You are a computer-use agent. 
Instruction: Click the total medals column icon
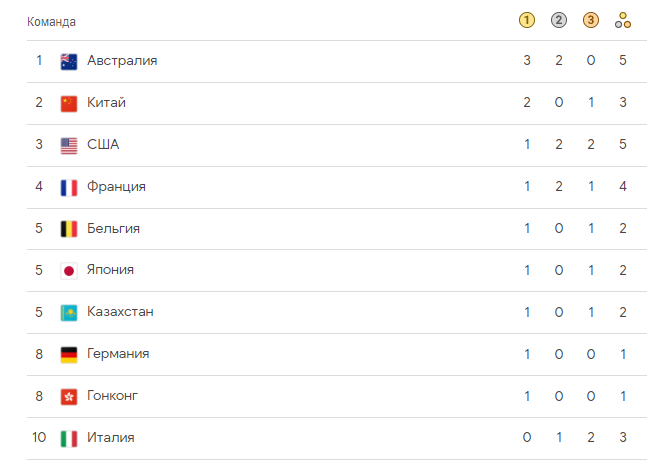[623, 20]
